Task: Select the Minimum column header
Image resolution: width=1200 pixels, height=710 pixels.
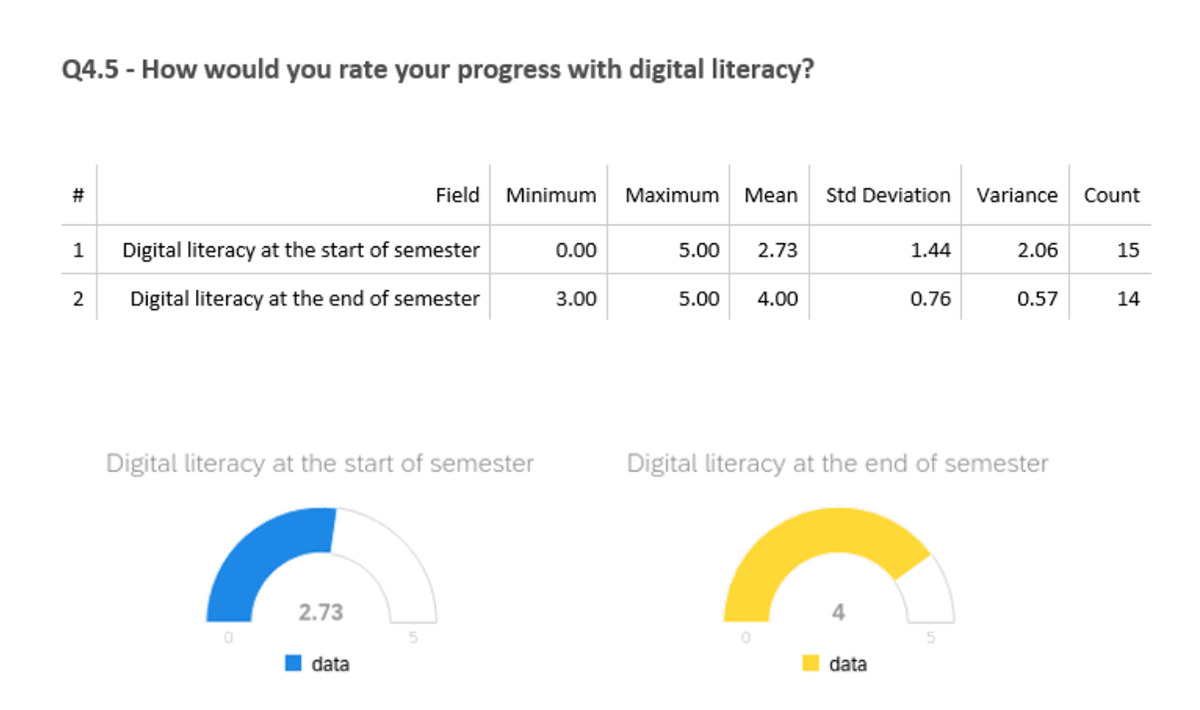Action: tap(551, 196)
